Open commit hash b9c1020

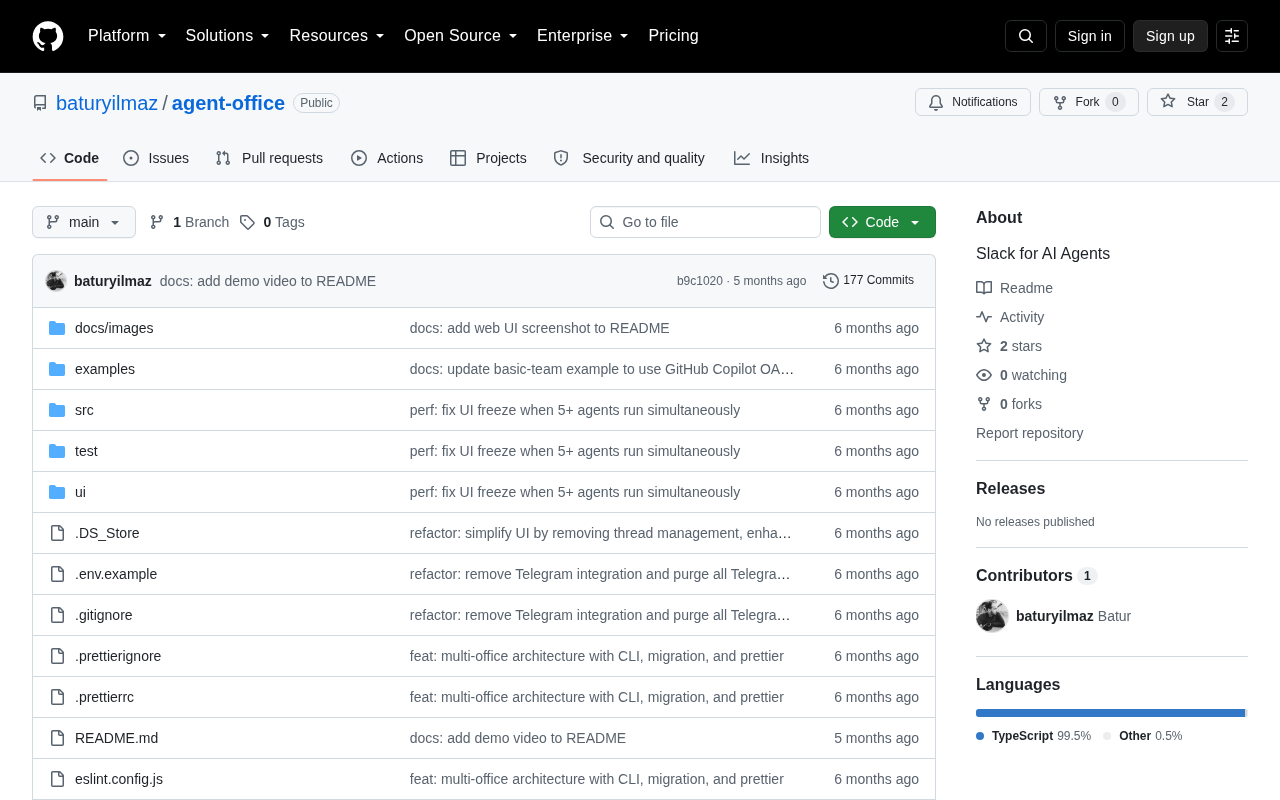(x=700, y=281)
